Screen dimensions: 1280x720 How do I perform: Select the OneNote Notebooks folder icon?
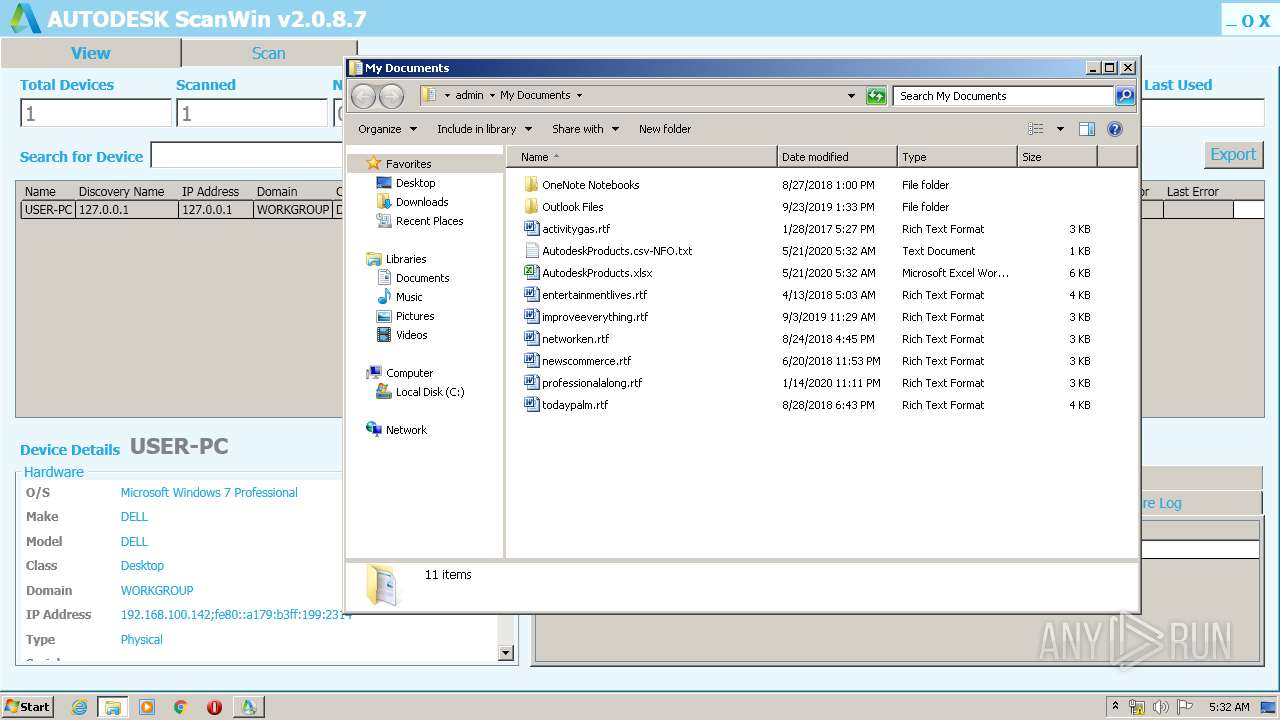531,185
